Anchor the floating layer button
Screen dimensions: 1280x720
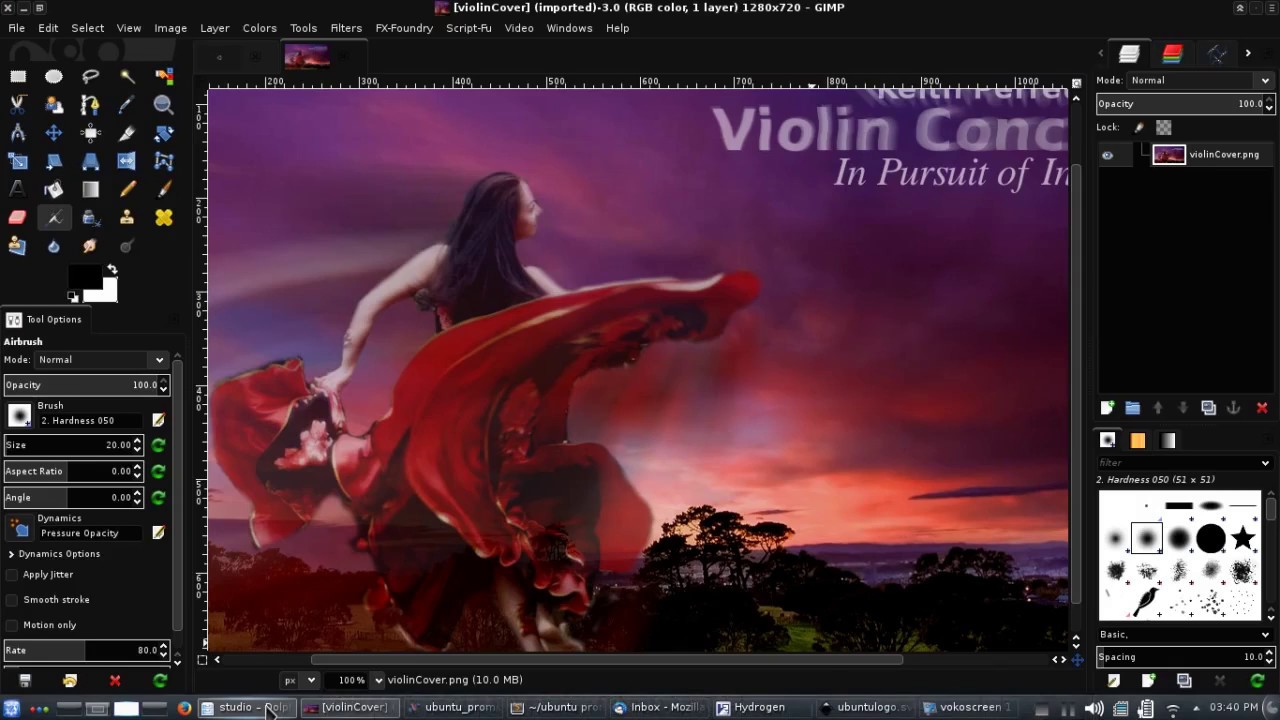click(1234, 408)
